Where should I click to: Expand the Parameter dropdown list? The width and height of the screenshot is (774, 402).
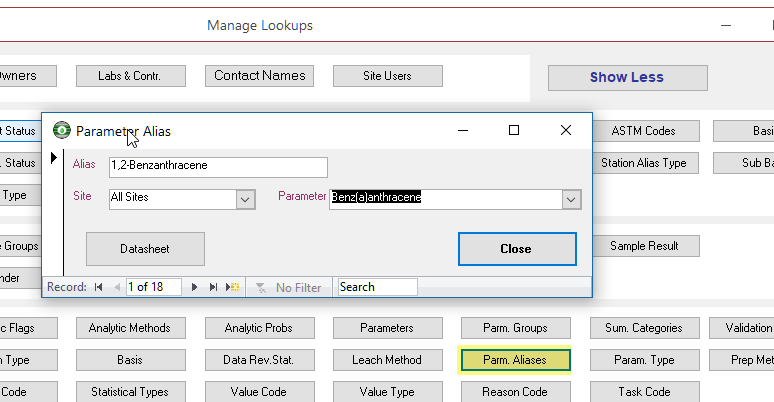tap(571, 200)
